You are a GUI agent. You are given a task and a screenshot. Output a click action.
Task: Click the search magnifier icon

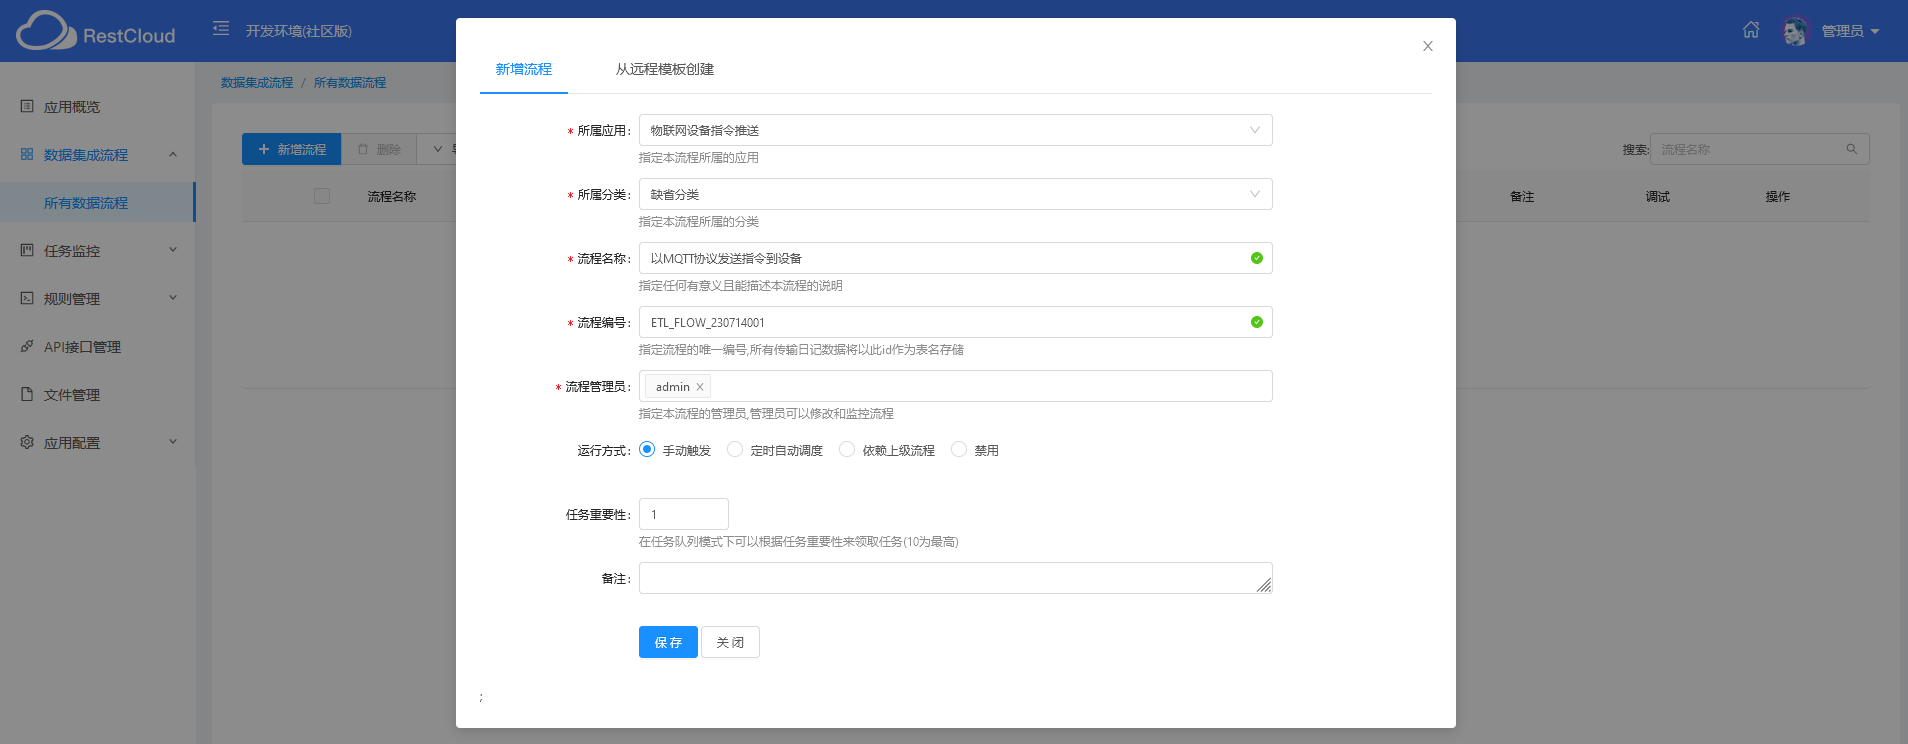pos(1852,149)
